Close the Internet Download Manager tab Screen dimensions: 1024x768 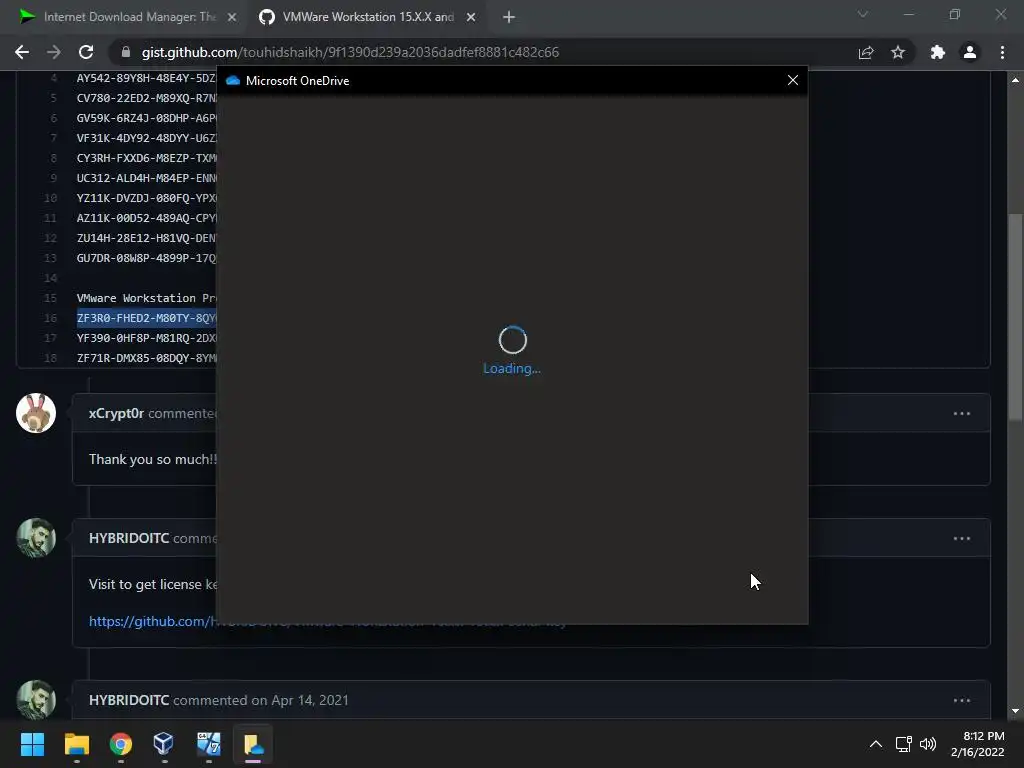tap(232, 18)
